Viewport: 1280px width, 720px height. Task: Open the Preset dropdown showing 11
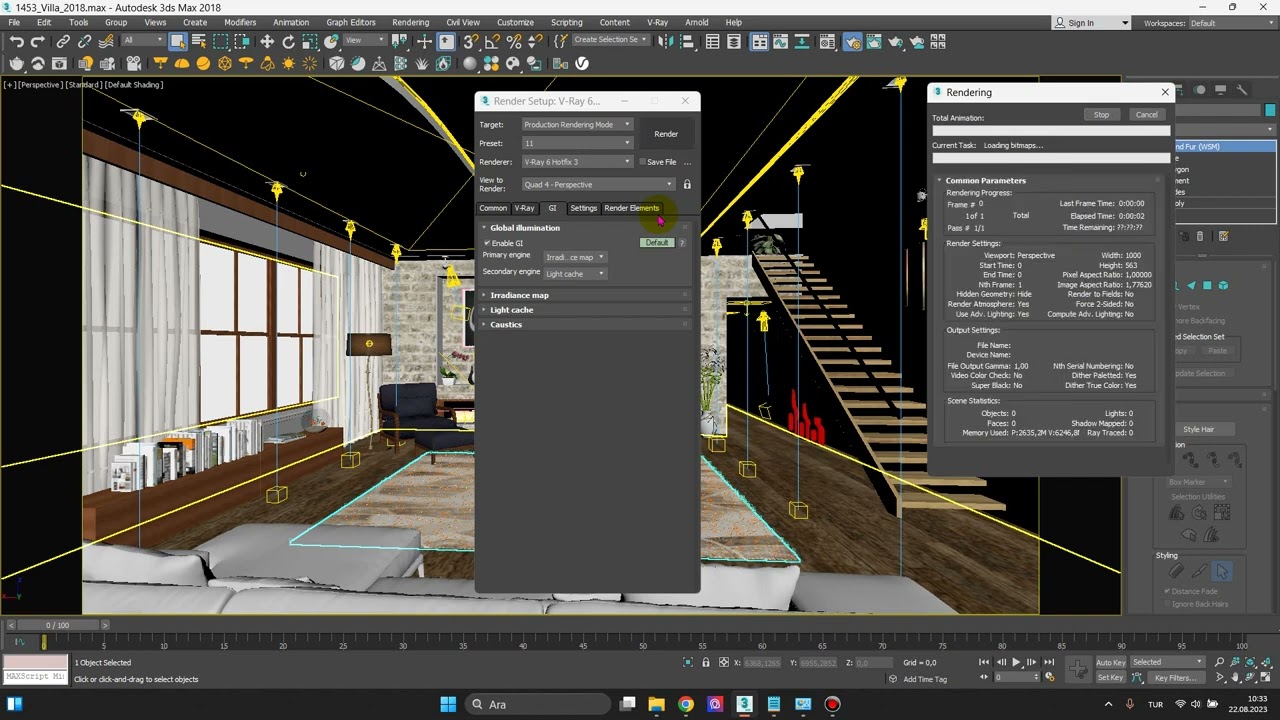tap(577, 143)
